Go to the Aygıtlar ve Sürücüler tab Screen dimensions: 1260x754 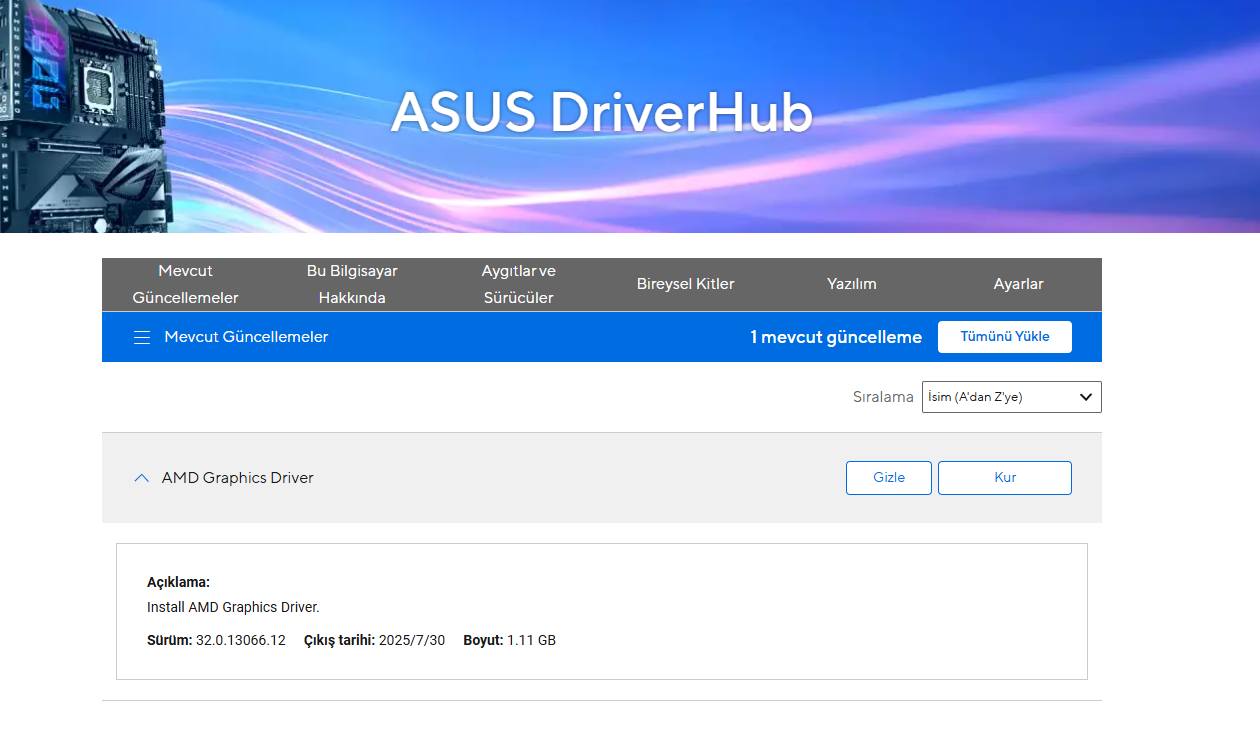519,284
